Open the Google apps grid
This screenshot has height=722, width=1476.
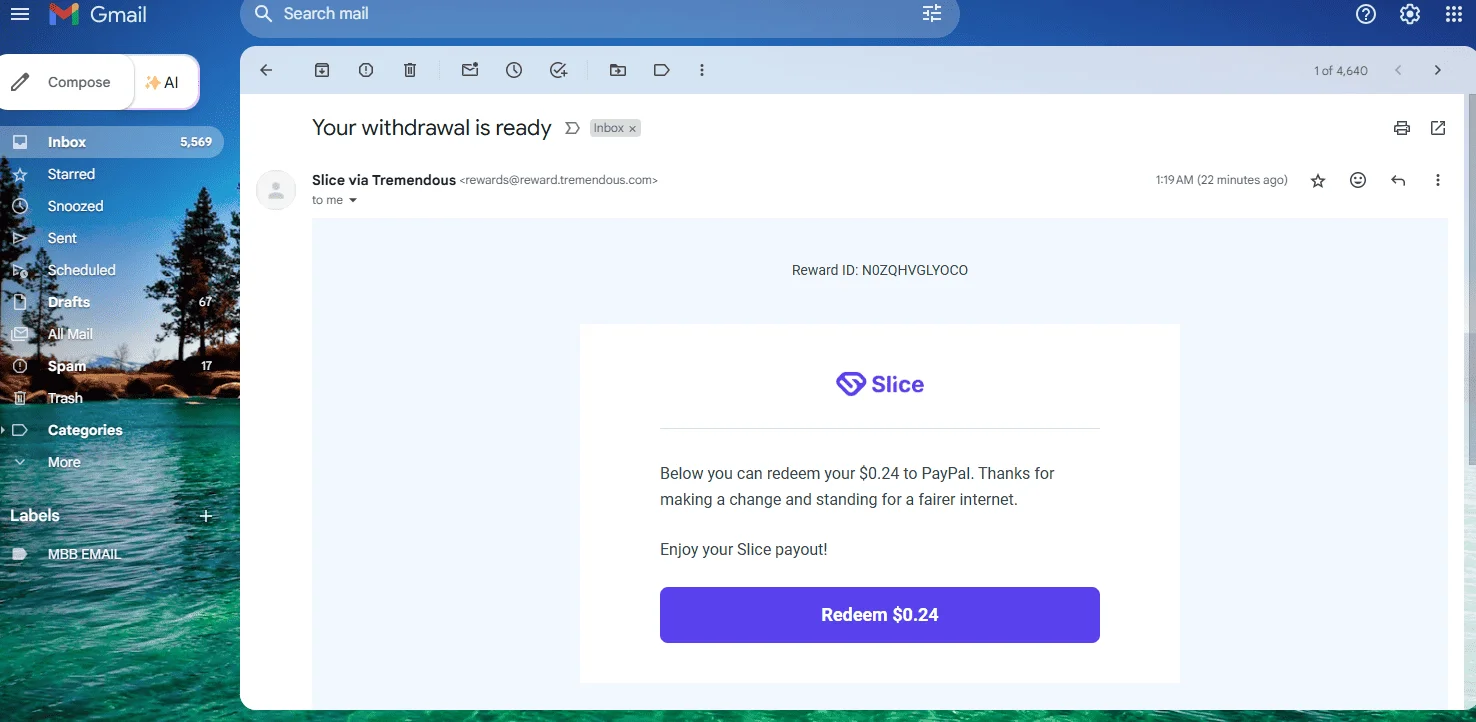click(1455, 14)
